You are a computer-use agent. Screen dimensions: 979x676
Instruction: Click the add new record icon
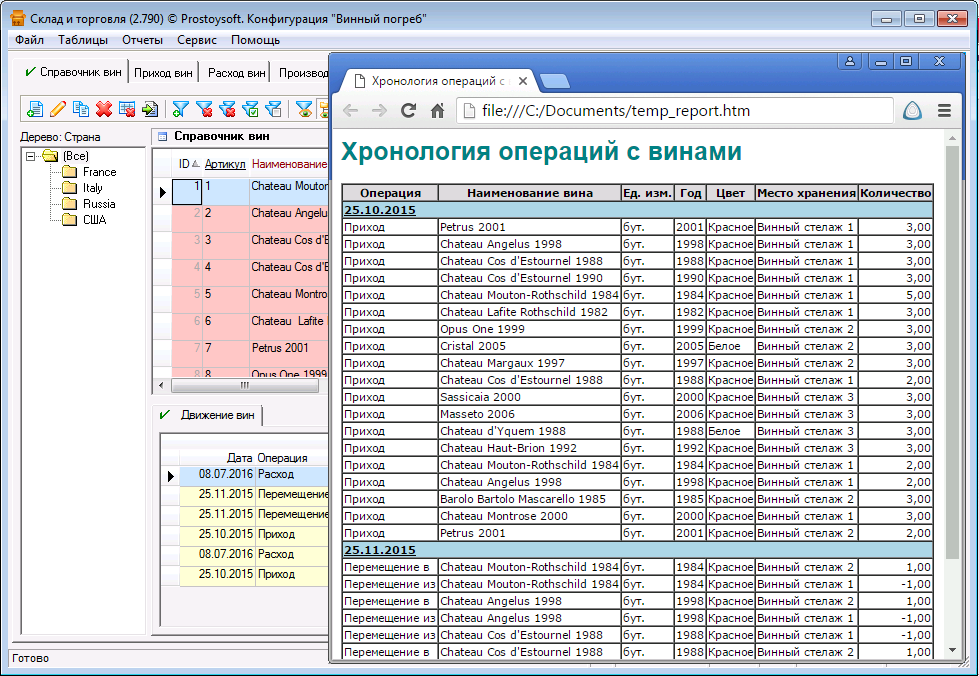[x=35, y=109]
